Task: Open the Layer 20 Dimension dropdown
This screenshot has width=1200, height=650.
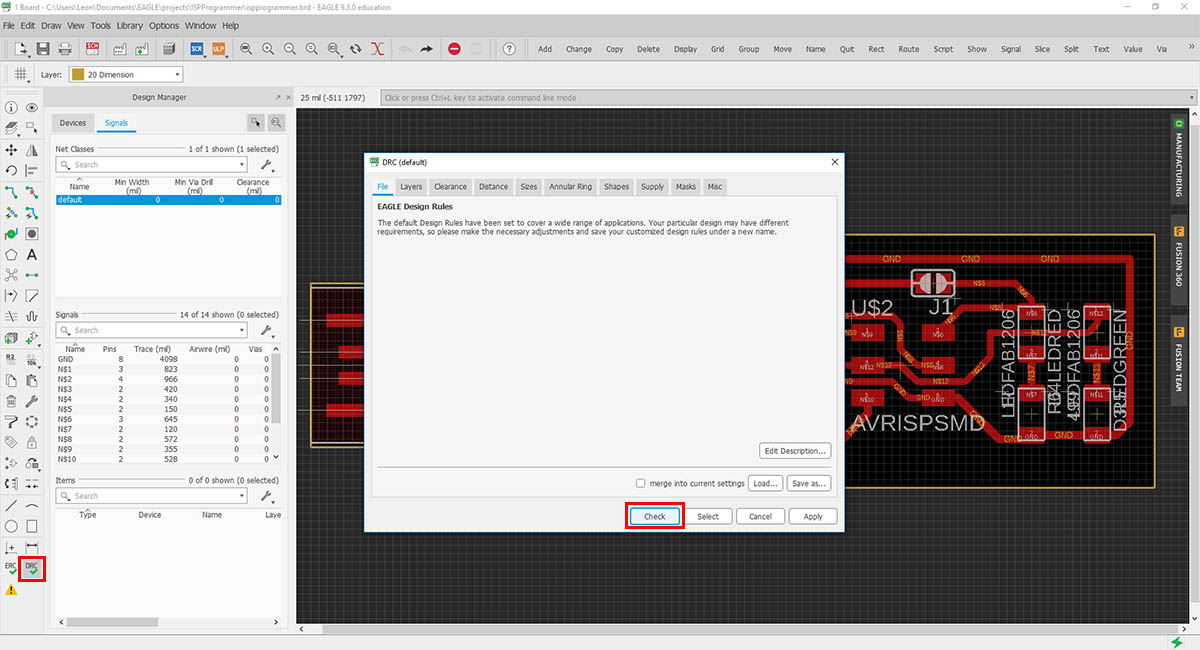Action: (x=126, y=75)
